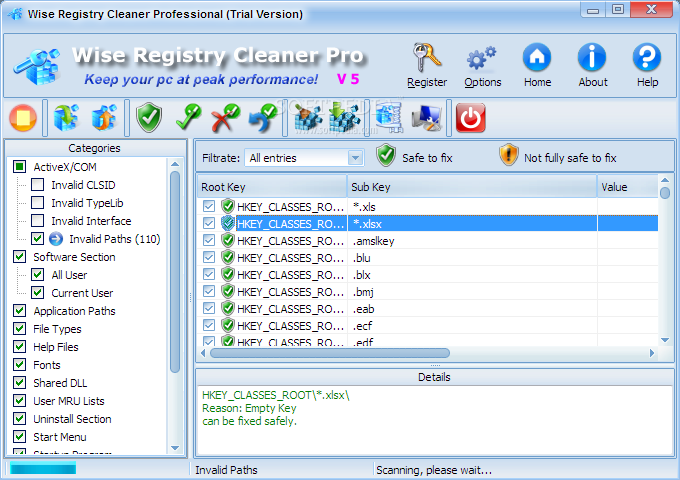This screenshot has width=680, height=480.
Task: Click the orange Stop scan button
Action: pos(23,118)
